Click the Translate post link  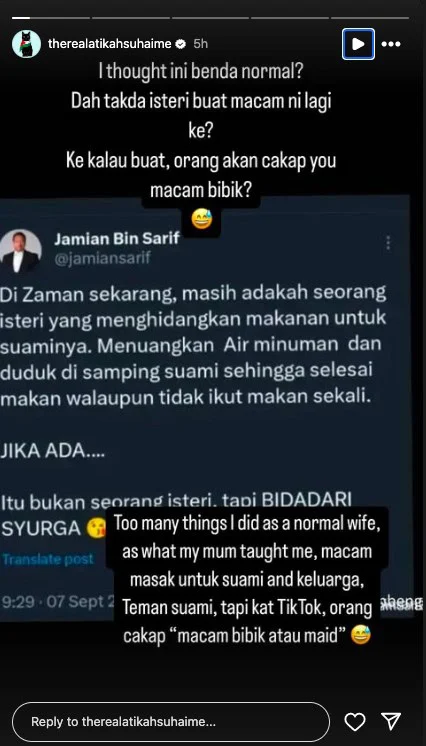[x=47, y=559]
